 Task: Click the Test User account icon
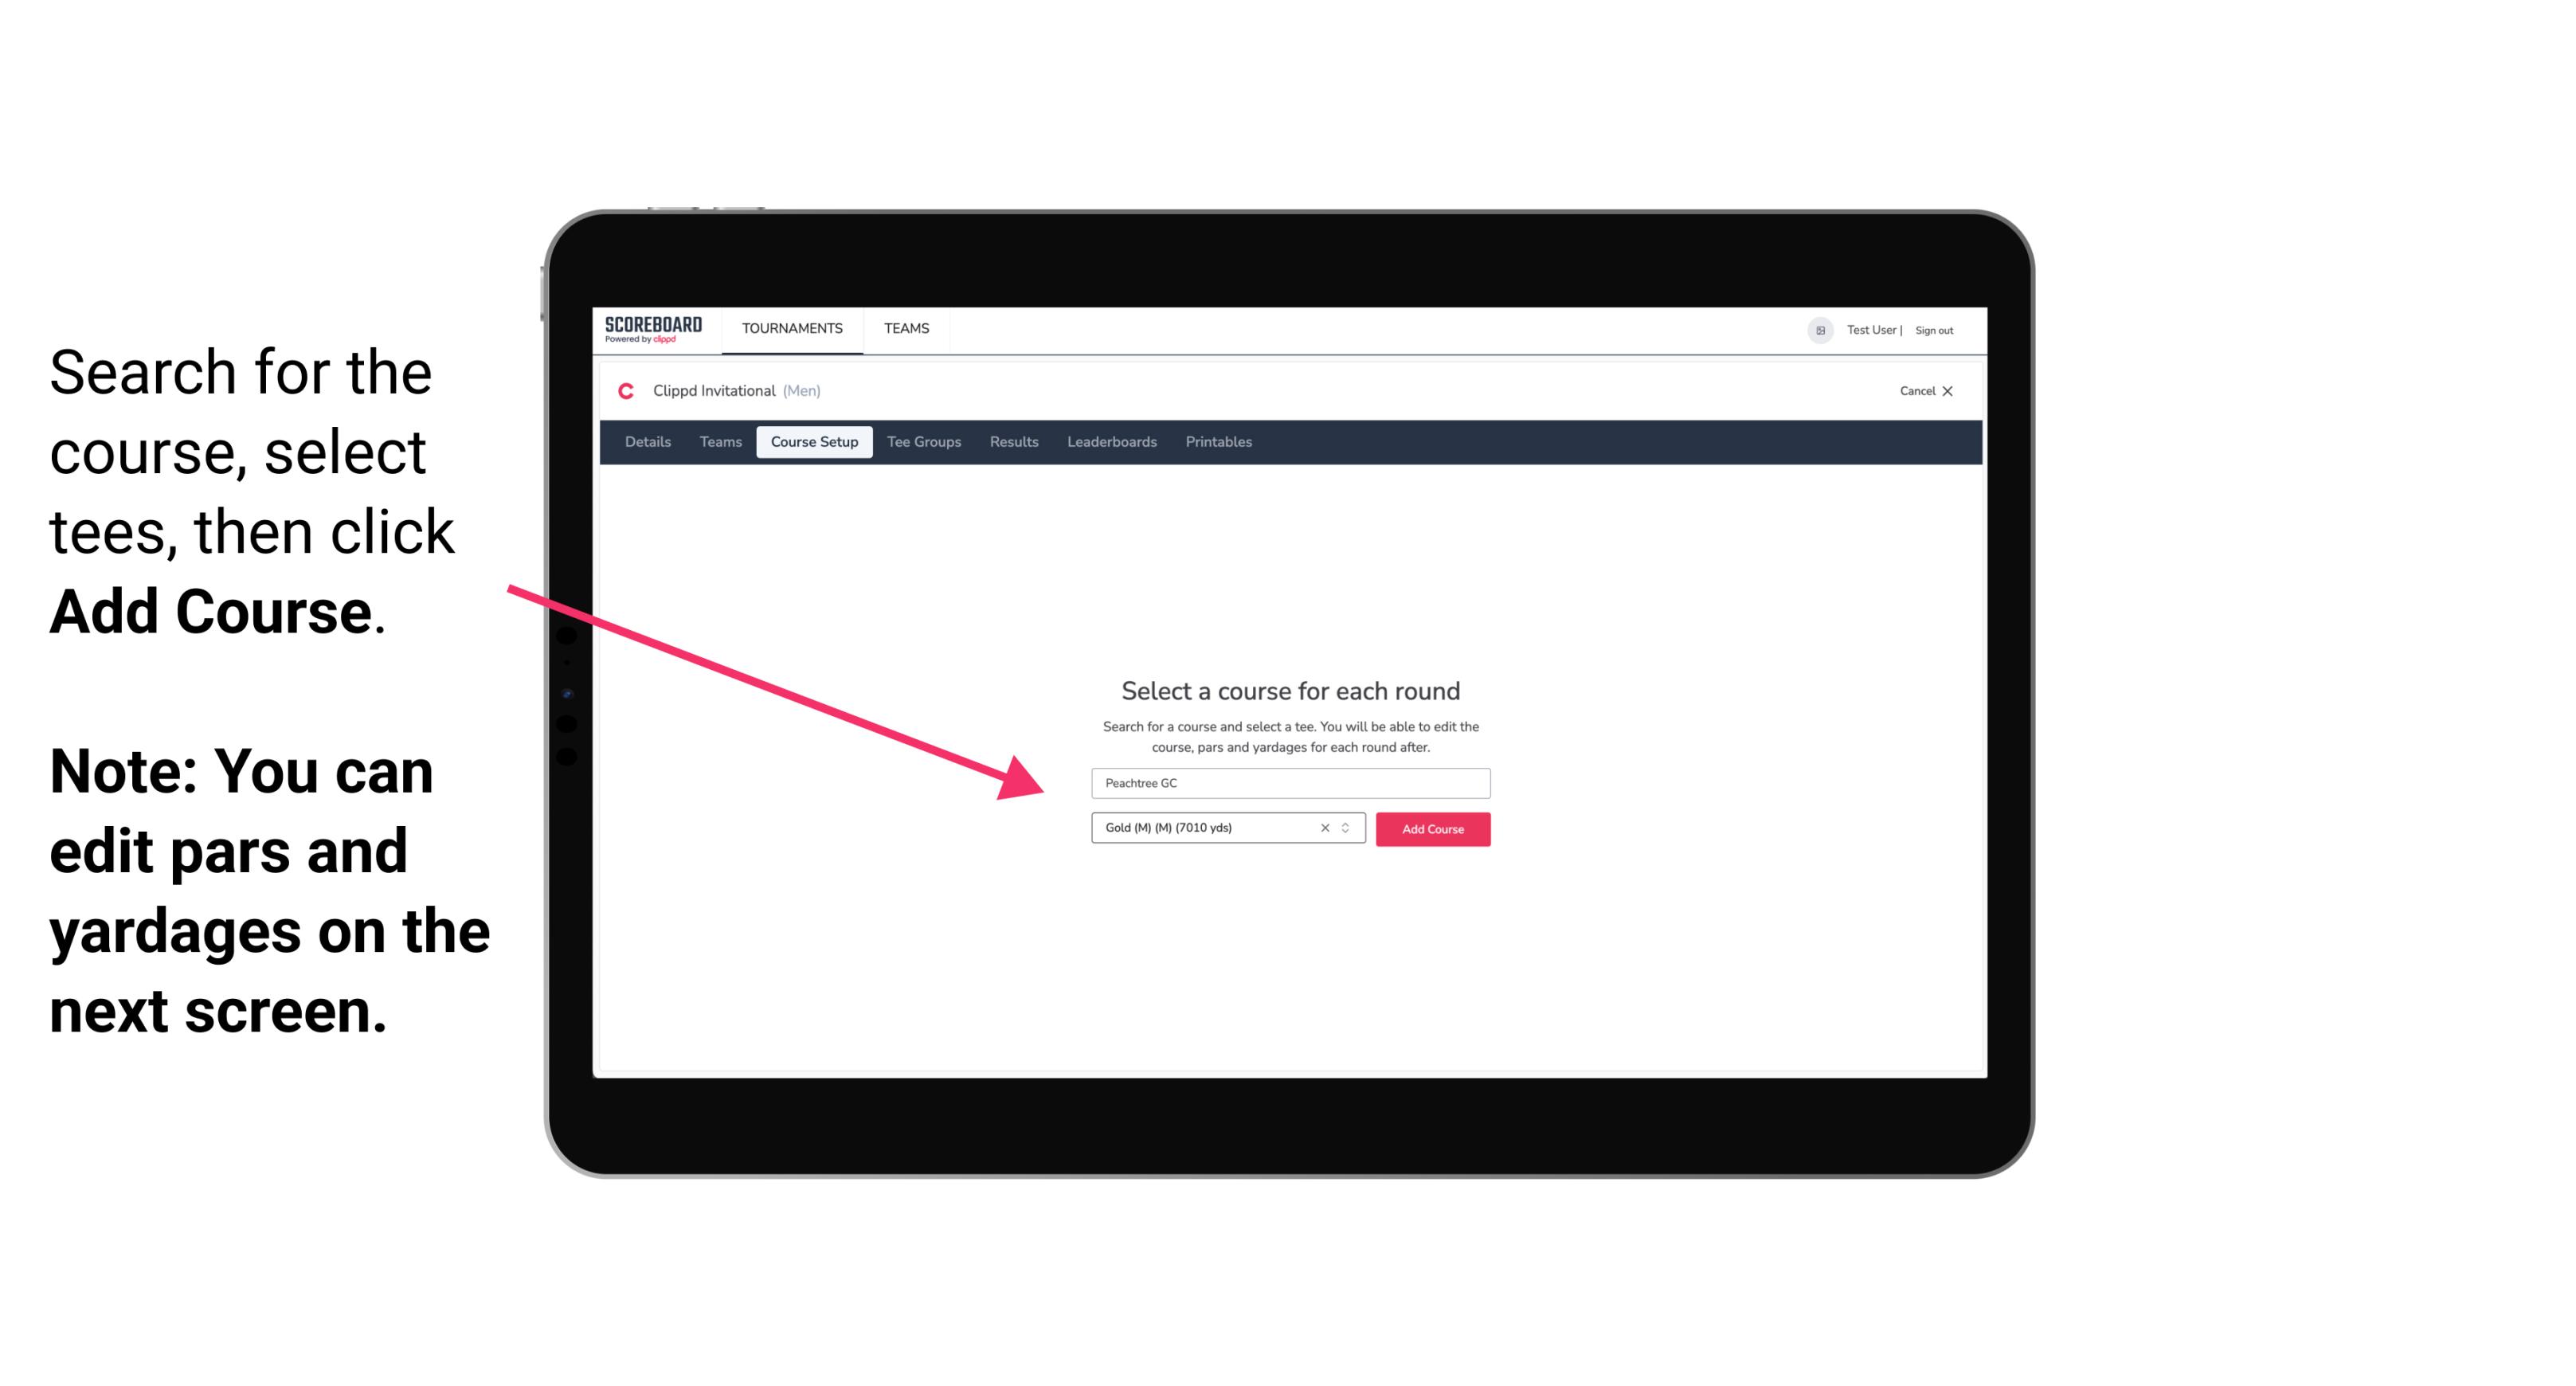tap(1815, 330)
